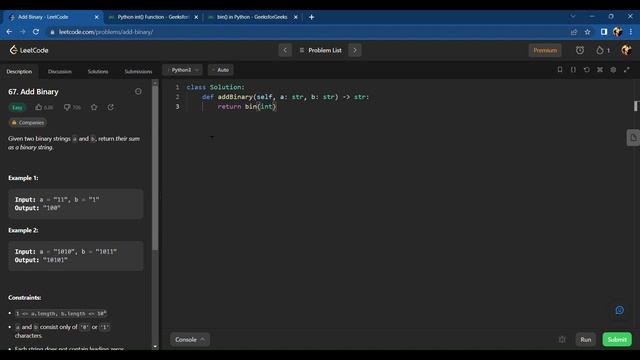Click the keyboard shortcuts icon

pos(600,70)
